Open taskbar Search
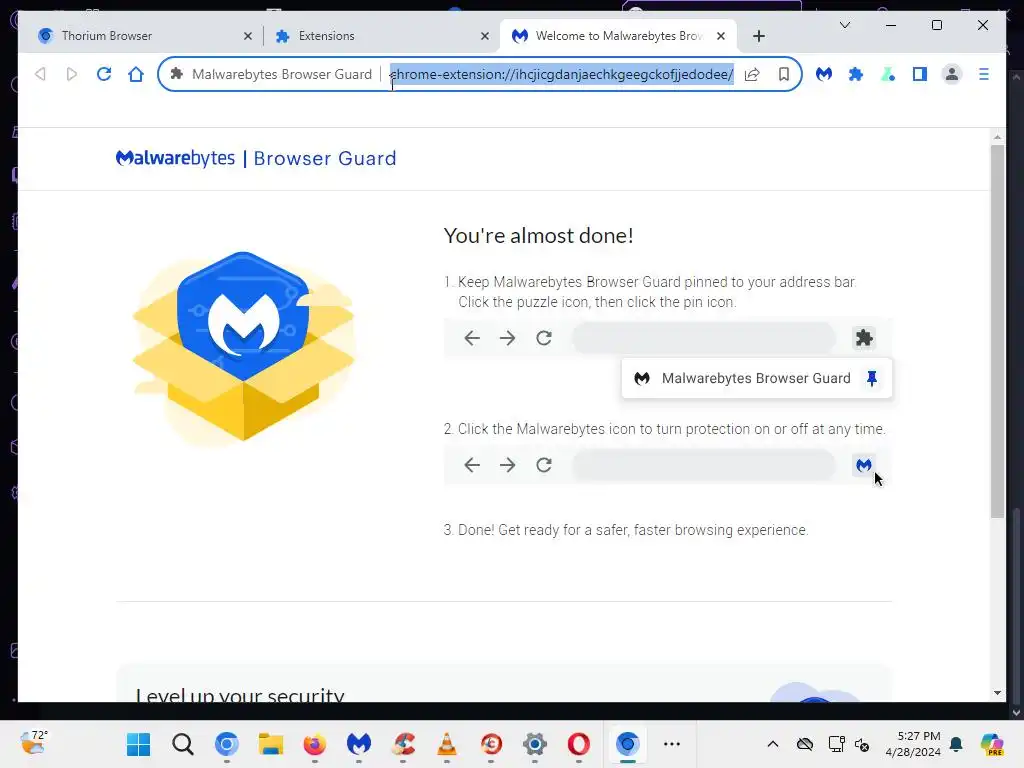Image resolution: width=1024 pixels, height=768 pixels. 183,744
